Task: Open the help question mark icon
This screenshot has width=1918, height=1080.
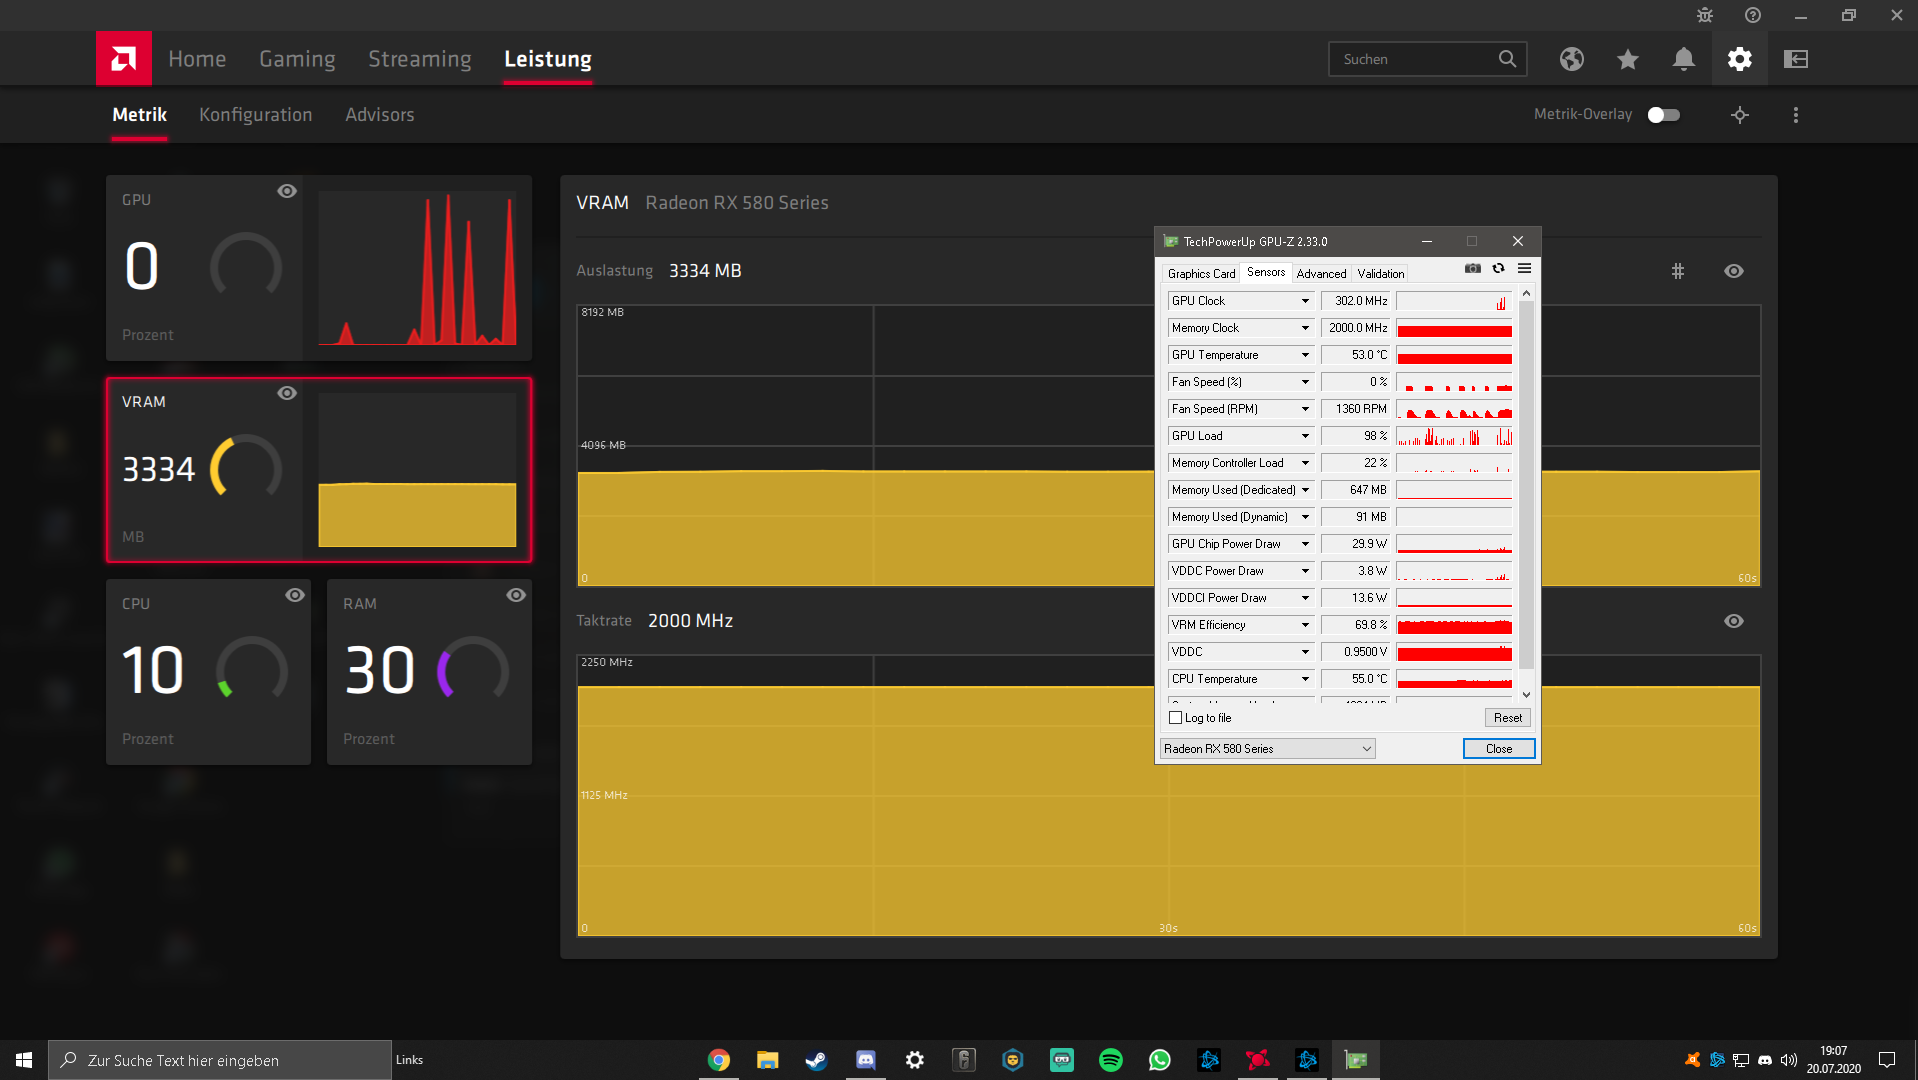Action: 1753,15
